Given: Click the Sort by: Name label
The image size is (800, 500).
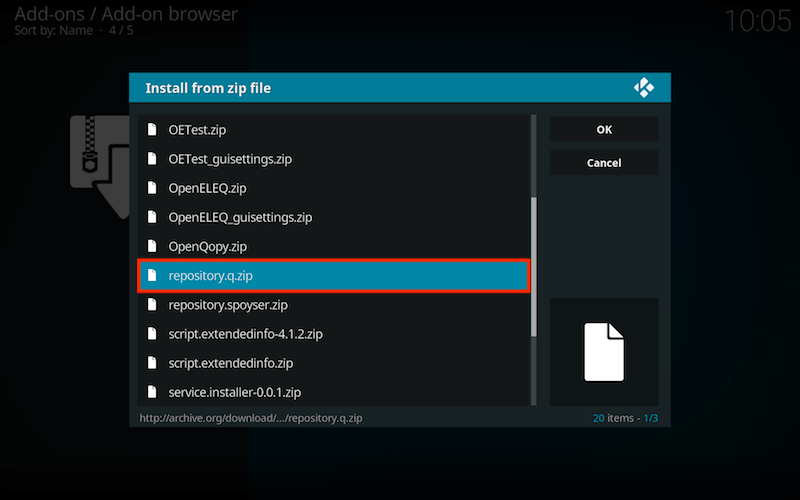Looking at the screenshot, I should [x=54, y=31].
